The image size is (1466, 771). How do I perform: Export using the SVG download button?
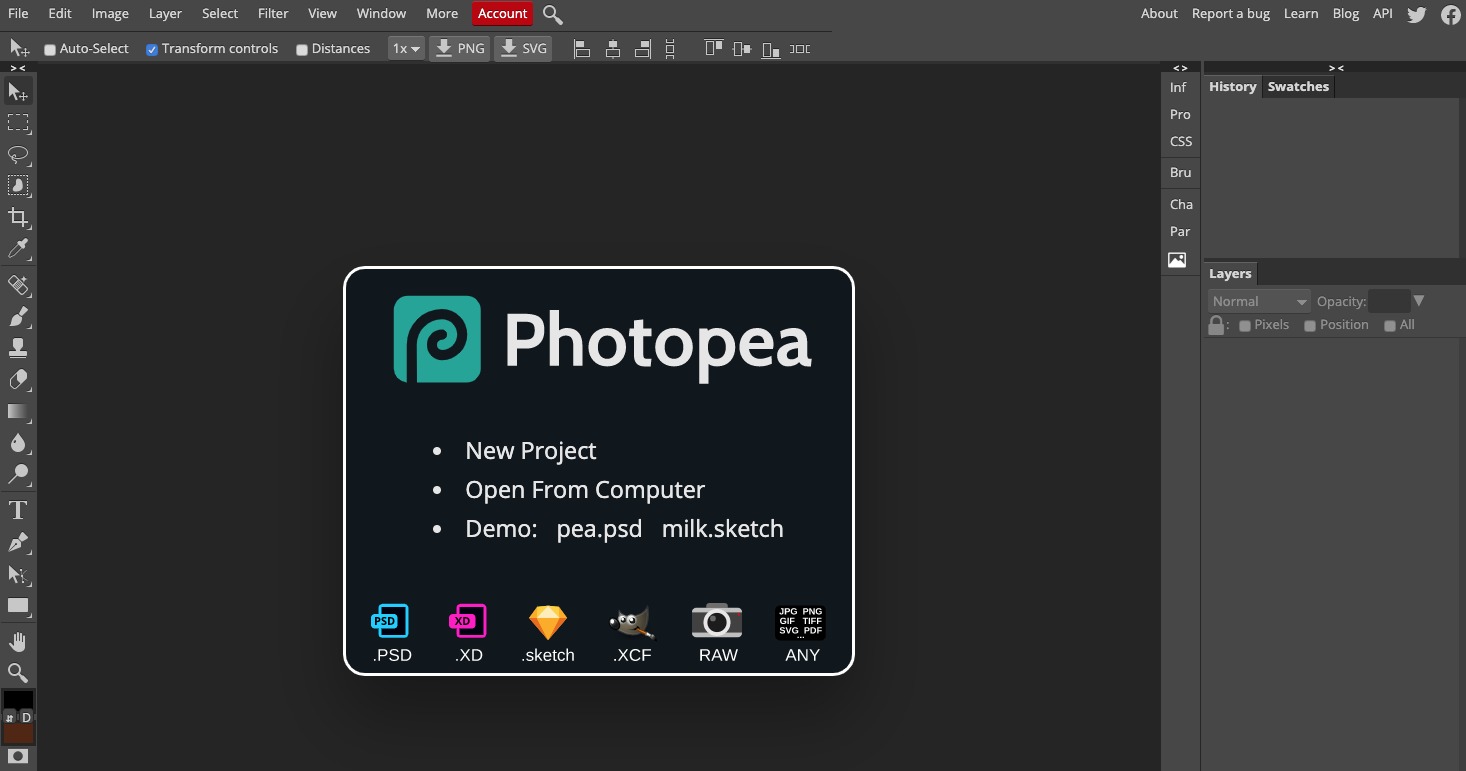523,48
